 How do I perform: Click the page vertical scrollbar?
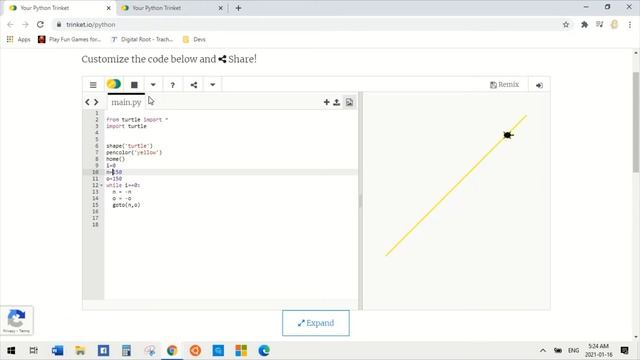point(636,122)
